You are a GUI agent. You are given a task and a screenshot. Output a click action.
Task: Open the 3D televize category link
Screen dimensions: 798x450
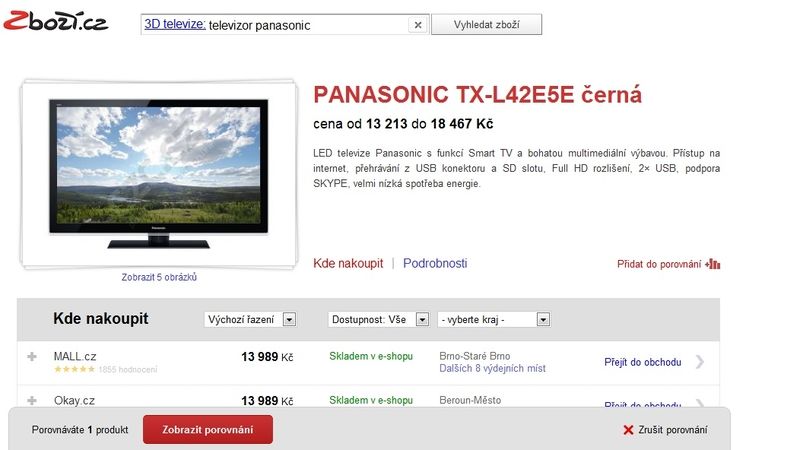[175, 24]
